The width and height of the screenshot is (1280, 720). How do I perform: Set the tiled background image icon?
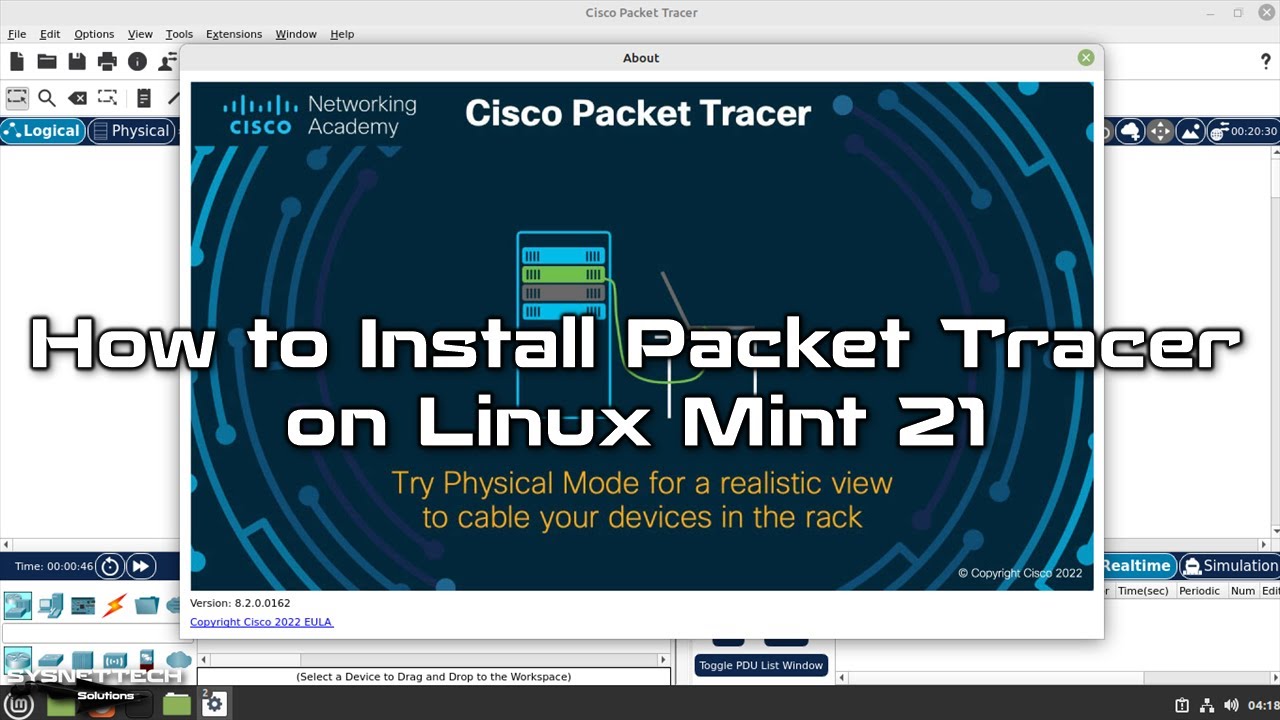click(x=1190, y=131)
